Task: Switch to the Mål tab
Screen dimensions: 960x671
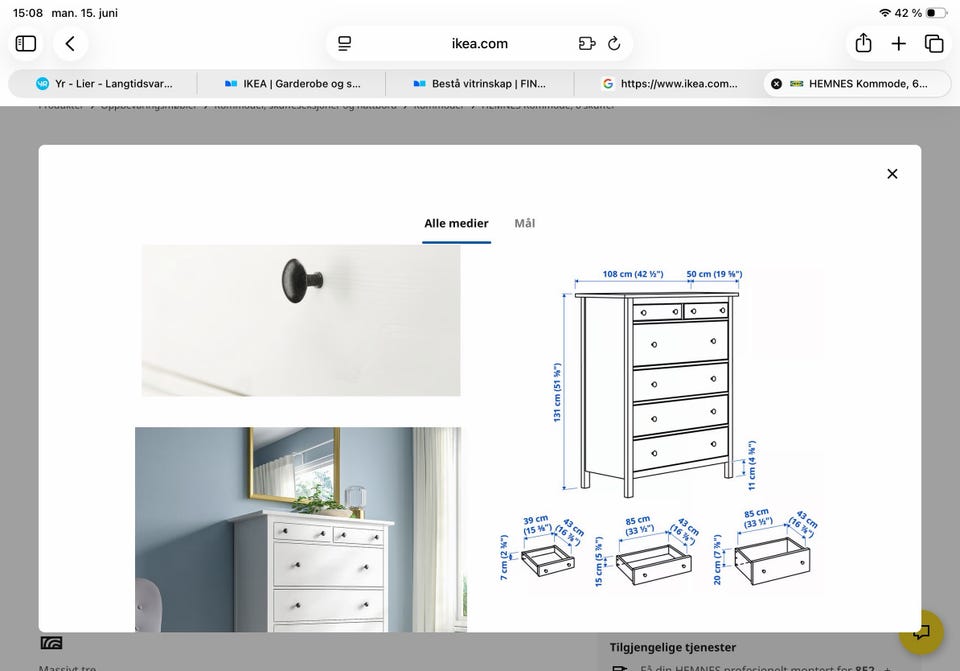Action: pyautogui.click(x=525, y=223)
